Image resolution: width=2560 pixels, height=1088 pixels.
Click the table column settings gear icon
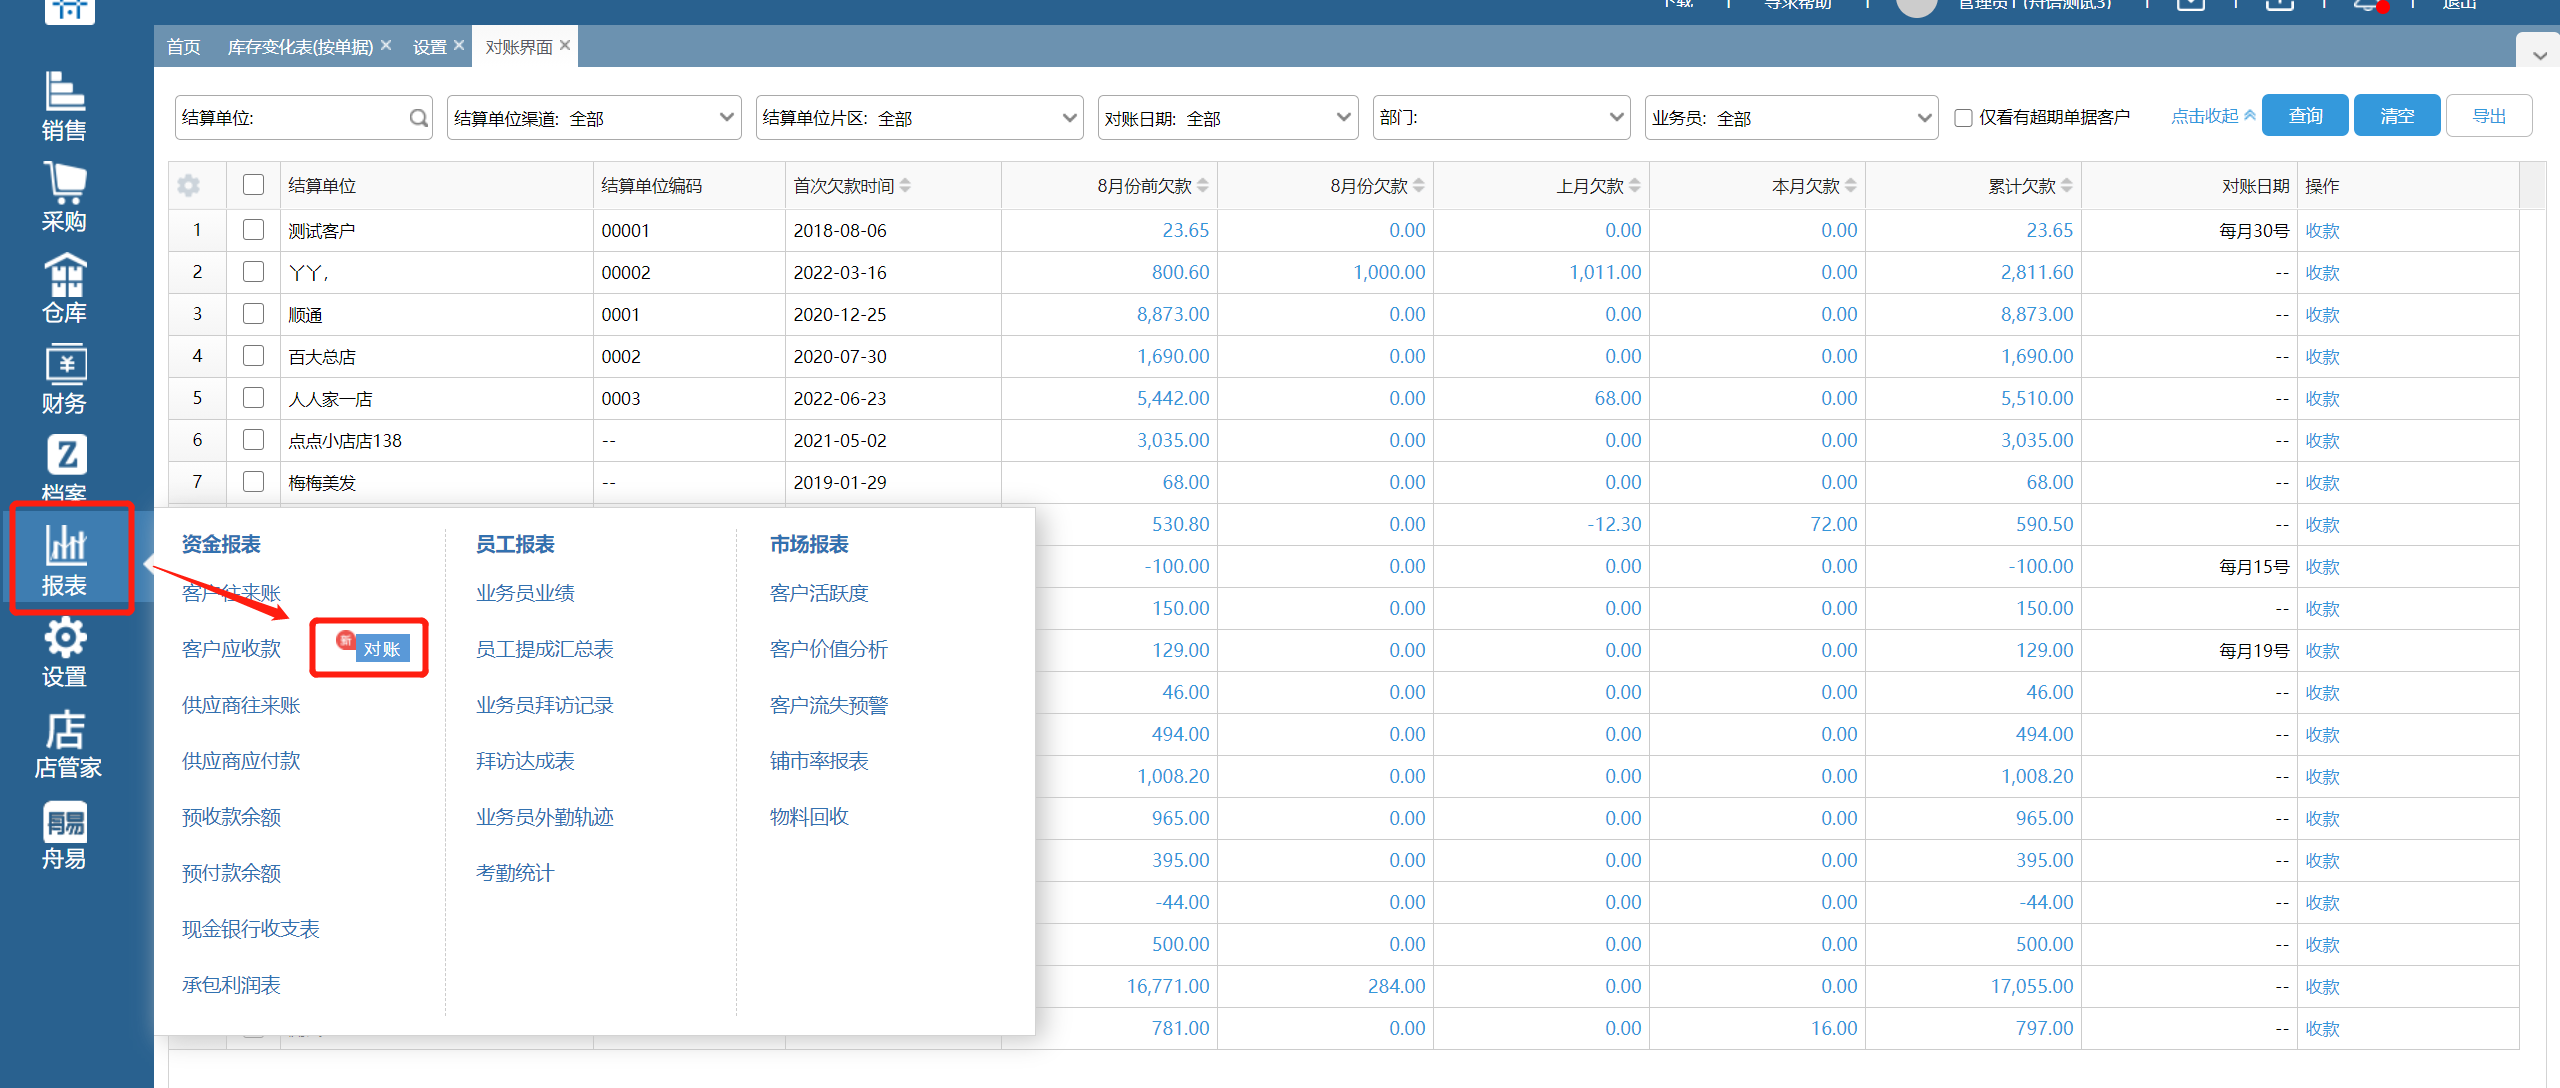click(x=188, y=185)
